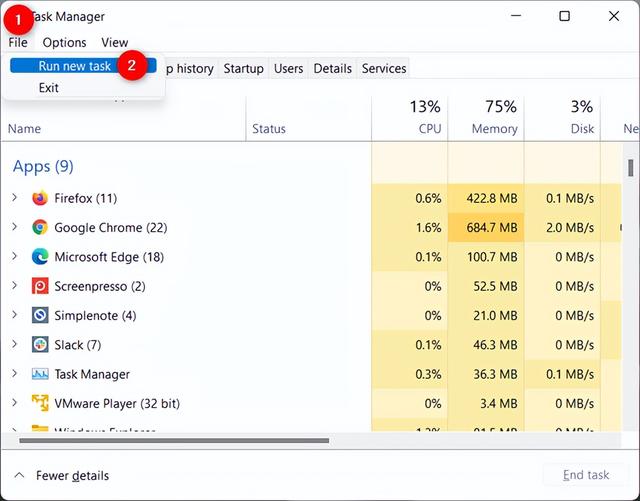Select the Firefox (11) row name
The width and height of the screenshot is (640, 501).
point(86,198)
